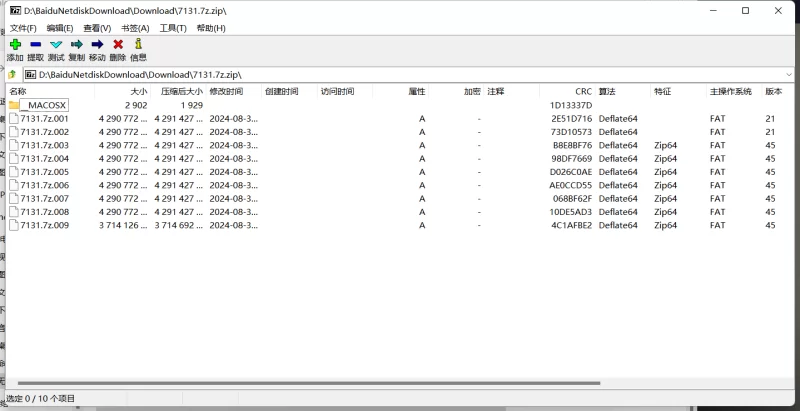800x411 pixels.
Task: Click CRC value 4C1AFBE2
Action: [571, 225]
